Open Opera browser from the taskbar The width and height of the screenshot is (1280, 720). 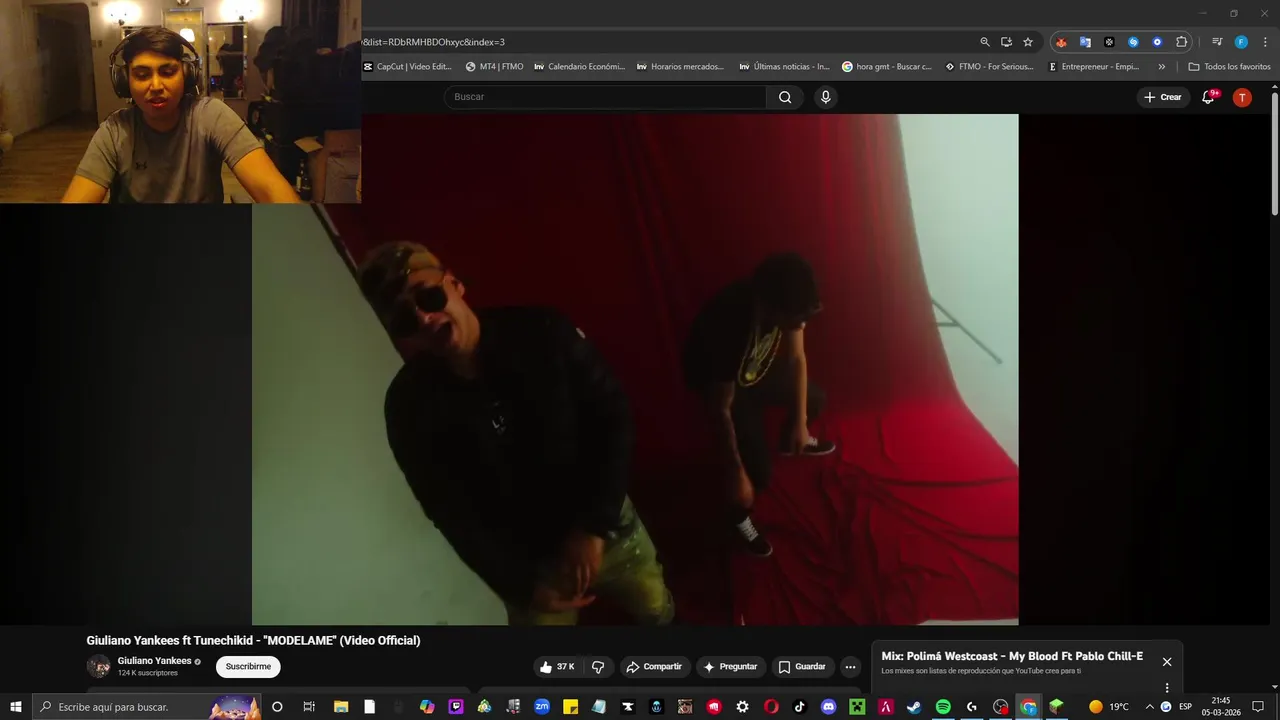771,707
